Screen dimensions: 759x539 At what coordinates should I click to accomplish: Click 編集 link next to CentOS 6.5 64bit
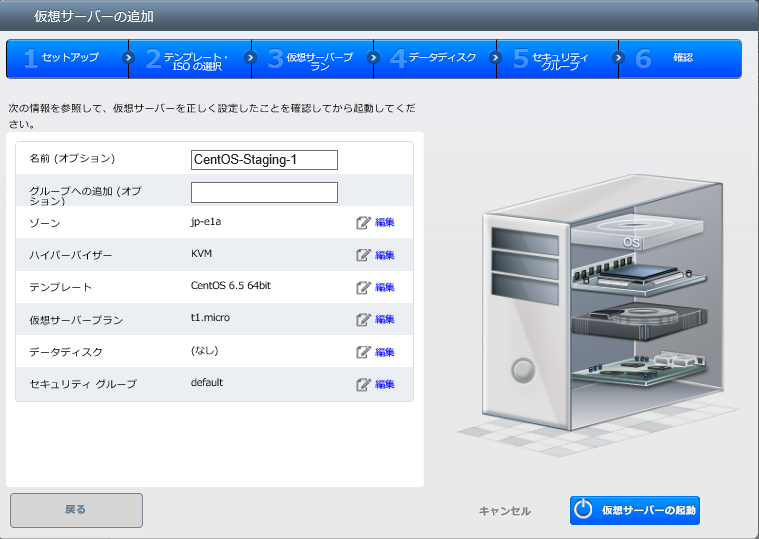(384, 288)
